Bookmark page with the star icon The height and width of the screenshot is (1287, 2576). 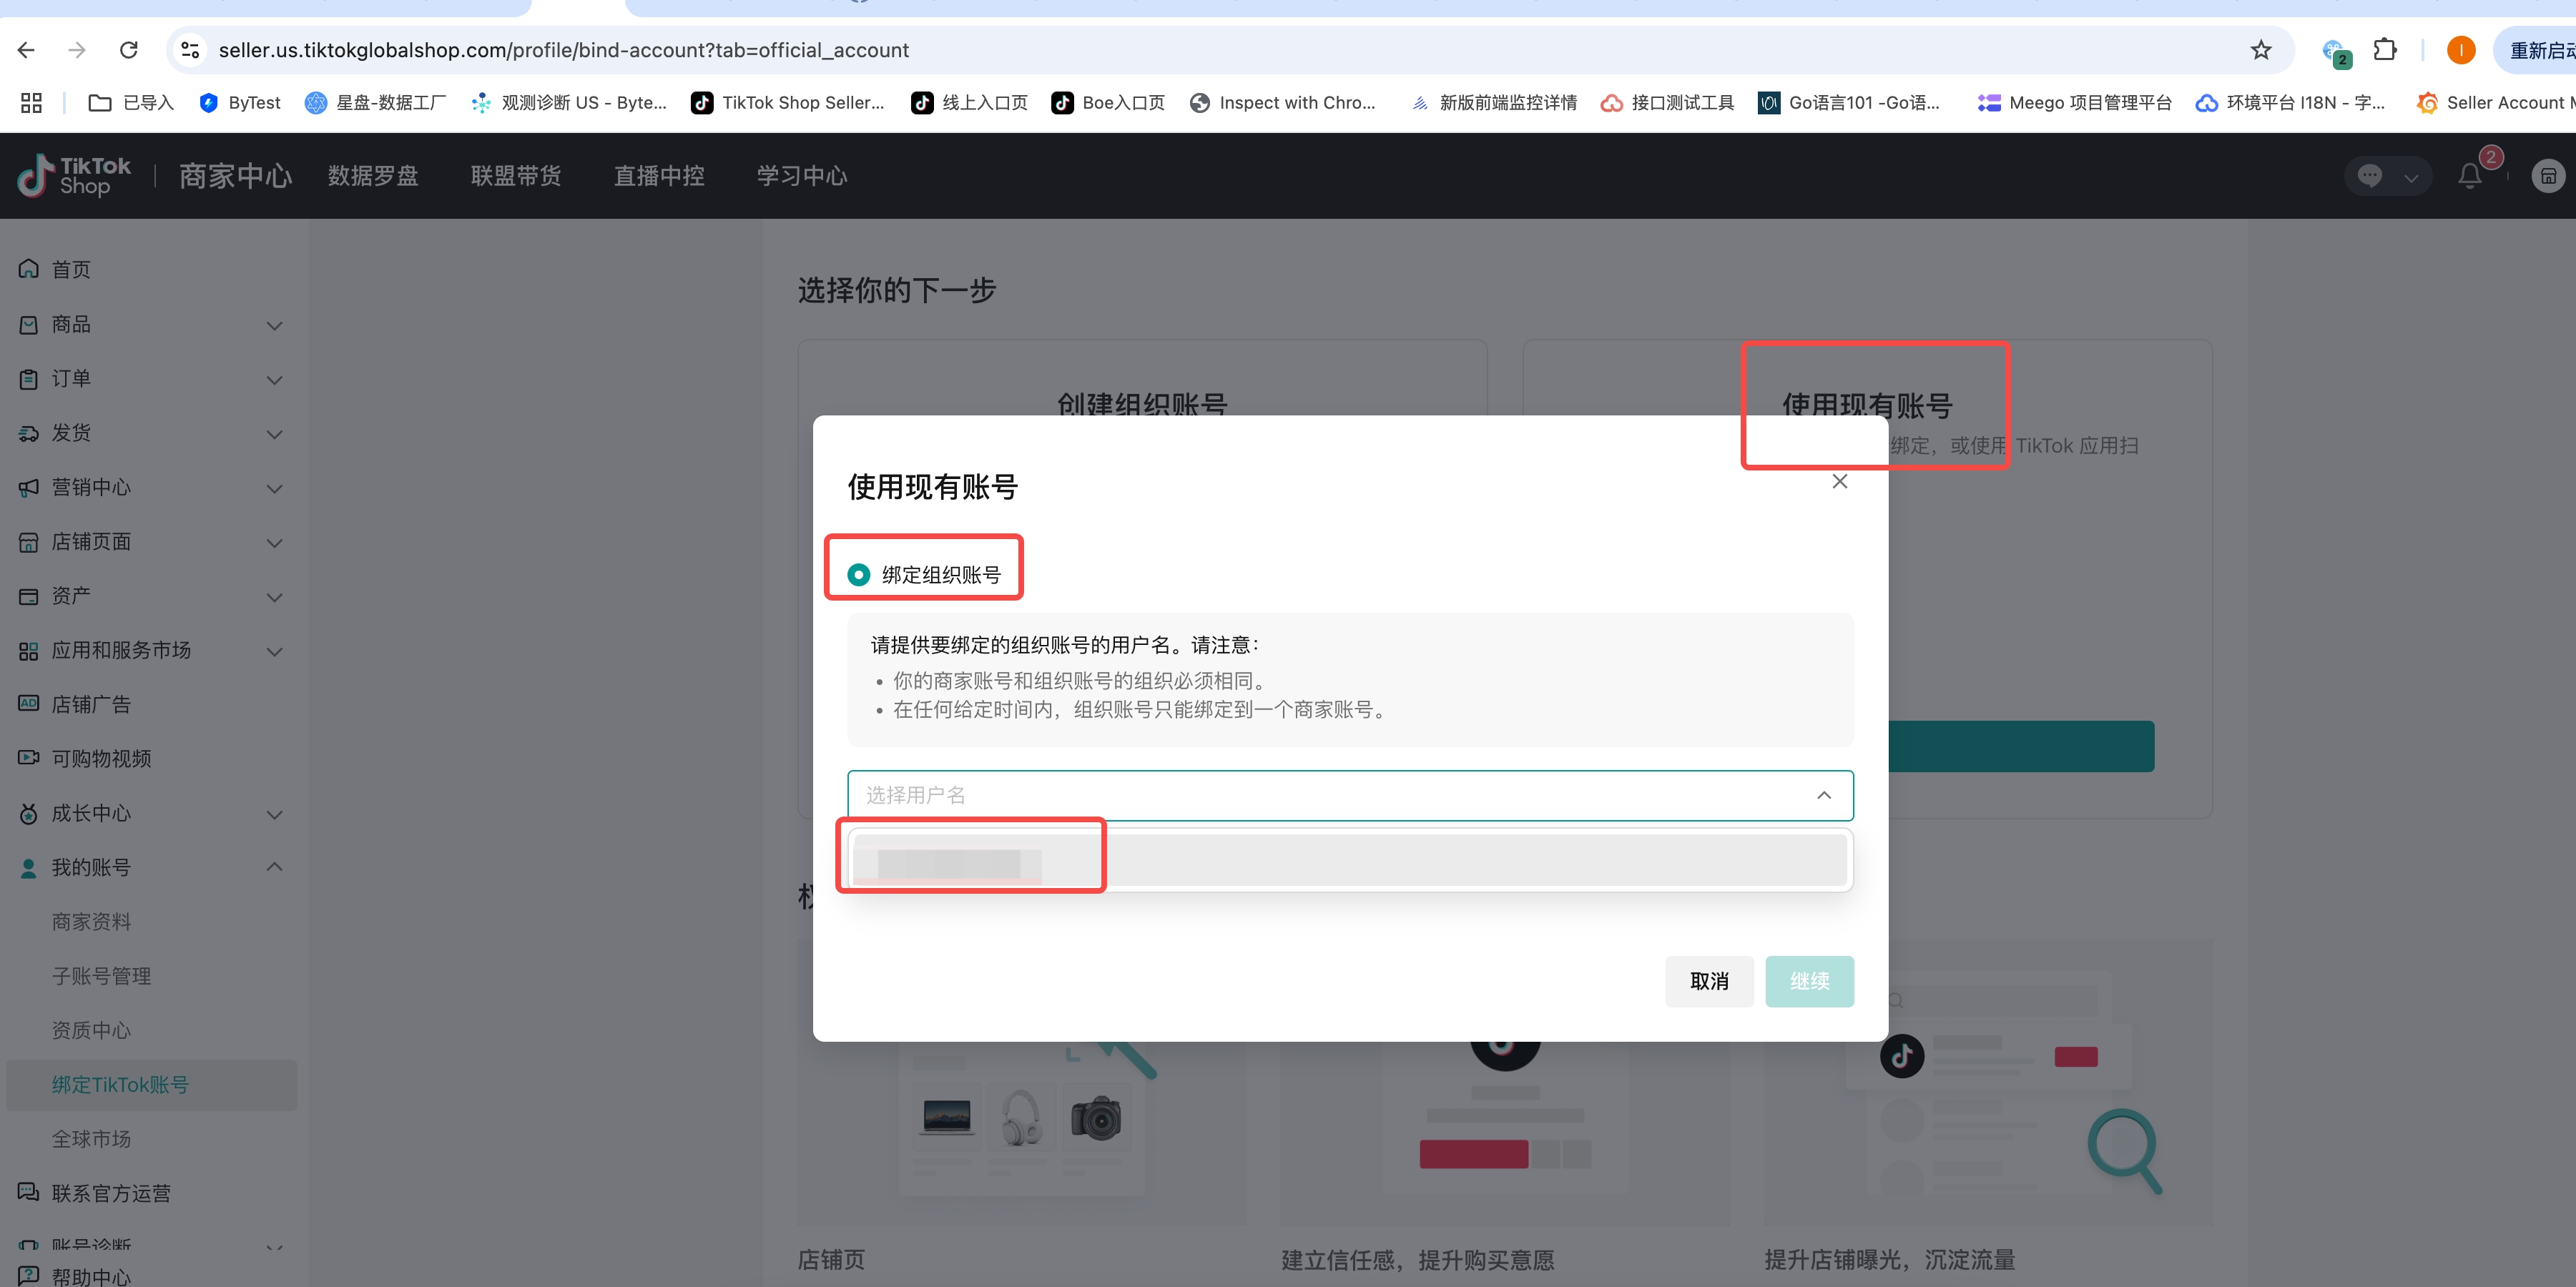click(x=2261, y=50)
